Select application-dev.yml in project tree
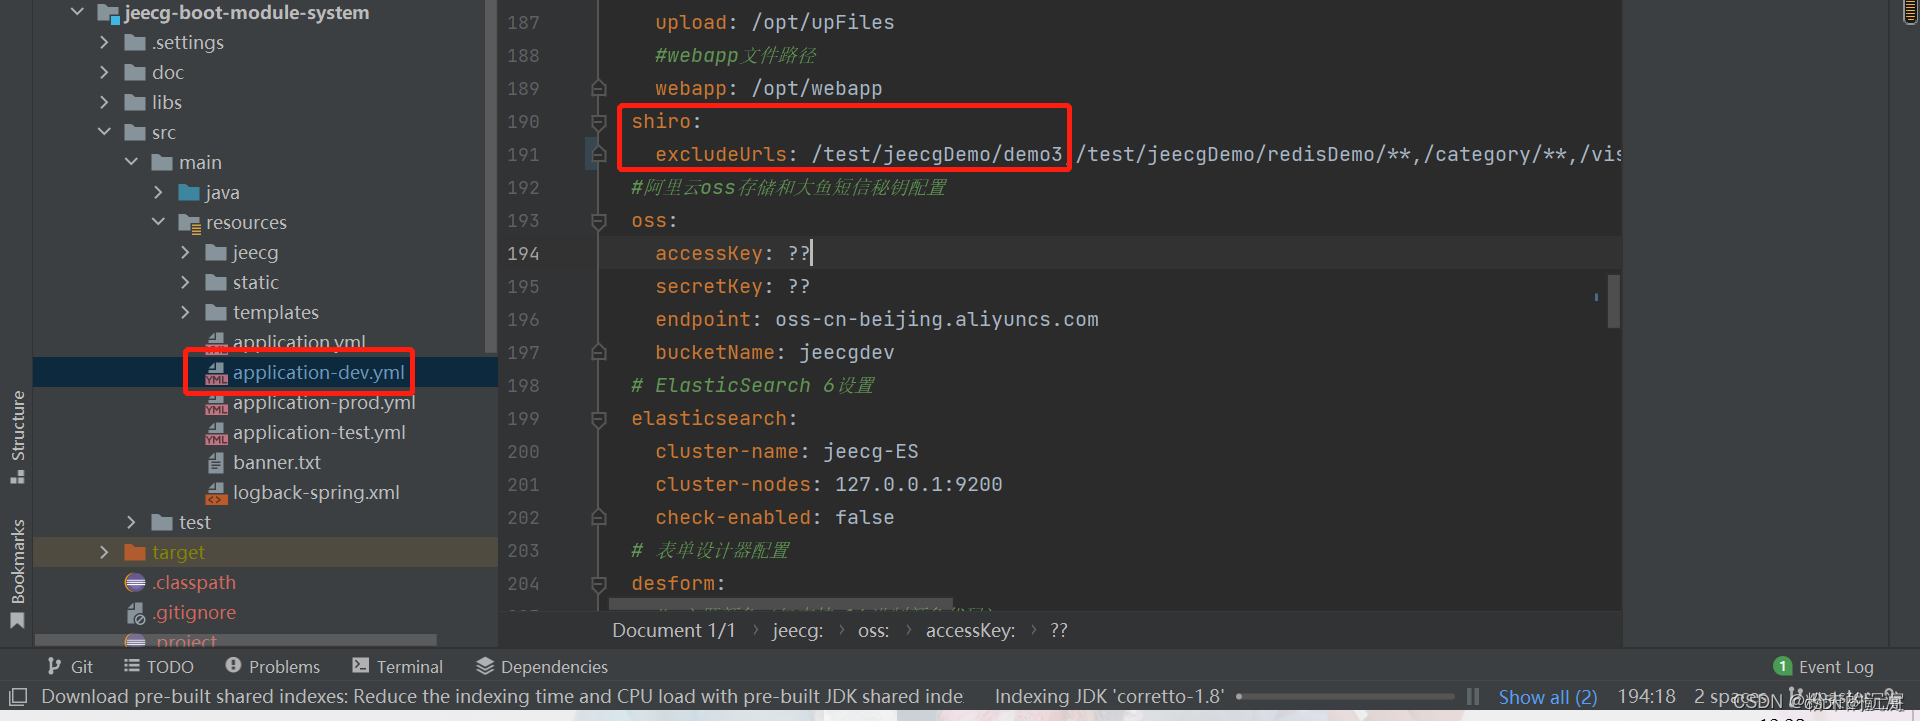Screen dimensions: 1920x721 318,372
